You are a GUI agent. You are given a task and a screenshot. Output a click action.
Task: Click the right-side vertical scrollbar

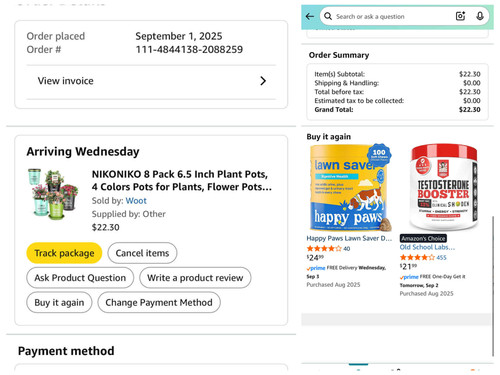[x=493, y=286]
